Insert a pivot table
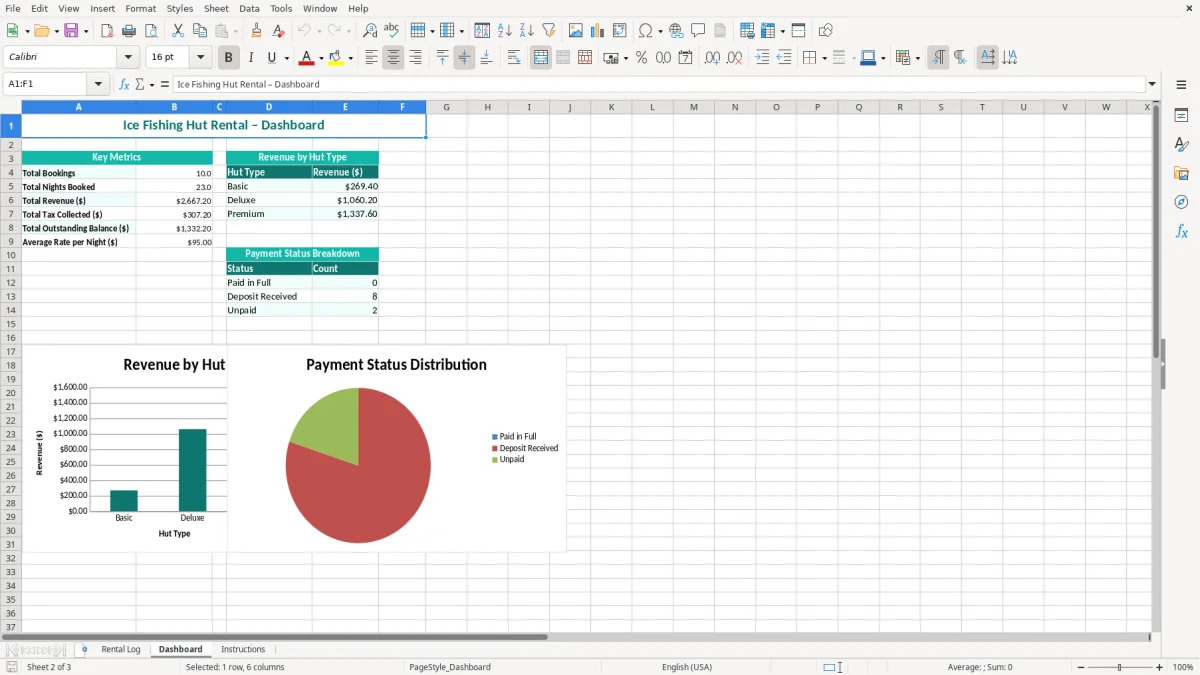This screenshot has width=1200, height=675. point(620,31)
